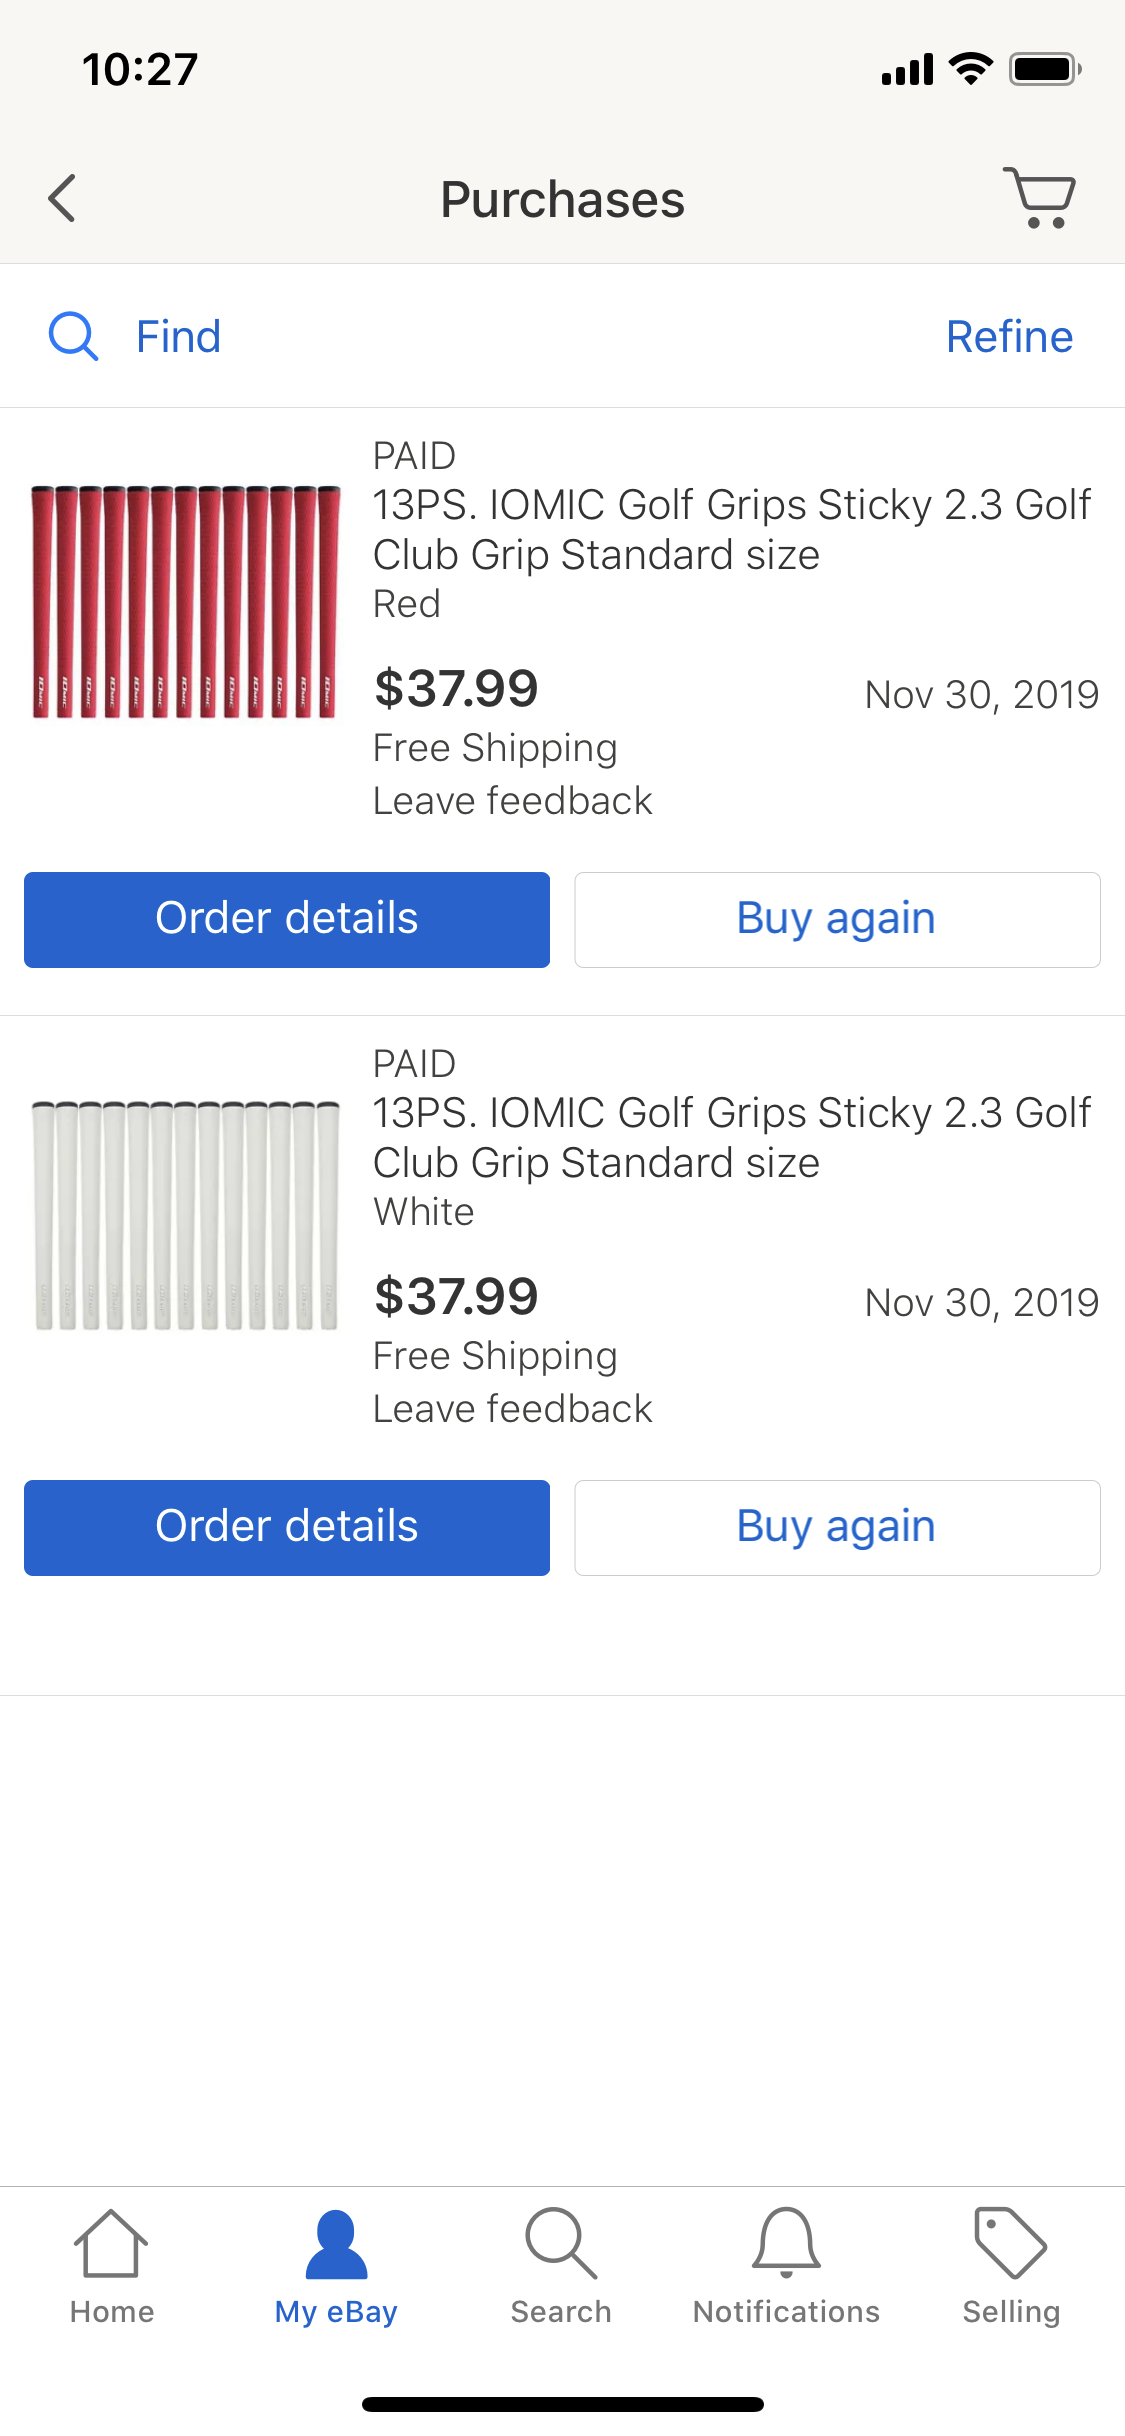Tap the Find magnifier icon
Image resolution: width=1125 pixels, height=2436 pixels.
tap(73, 336)
